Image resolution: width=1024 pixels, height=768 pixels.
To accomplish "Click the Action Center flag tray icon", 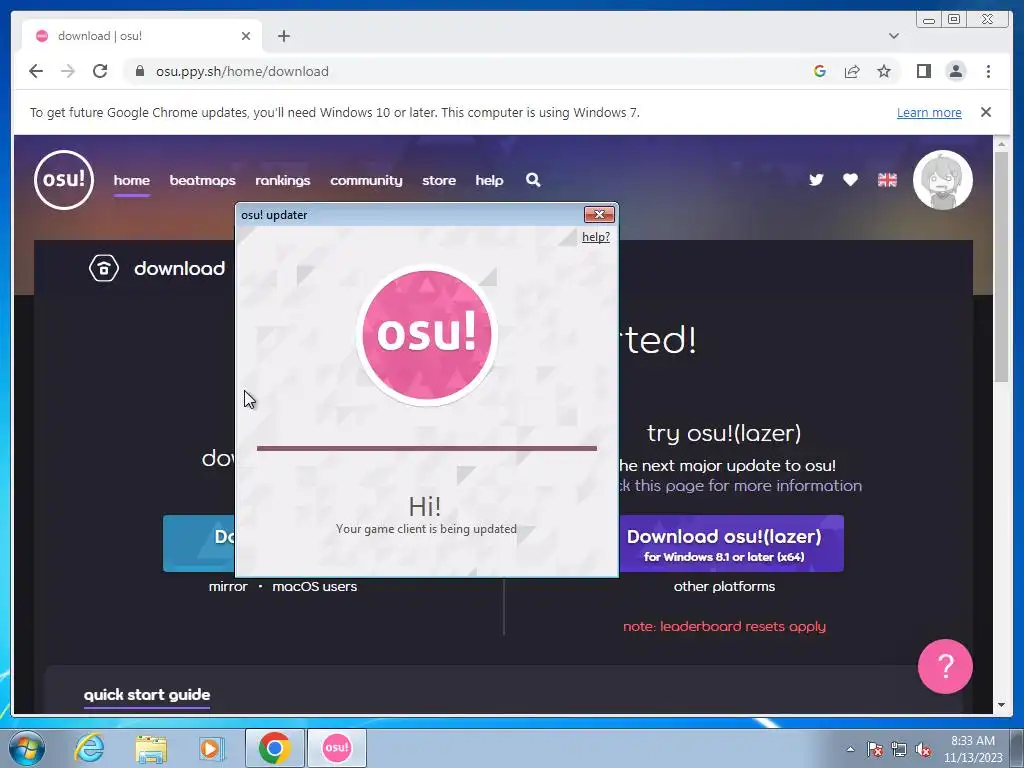I will [875, 750].
